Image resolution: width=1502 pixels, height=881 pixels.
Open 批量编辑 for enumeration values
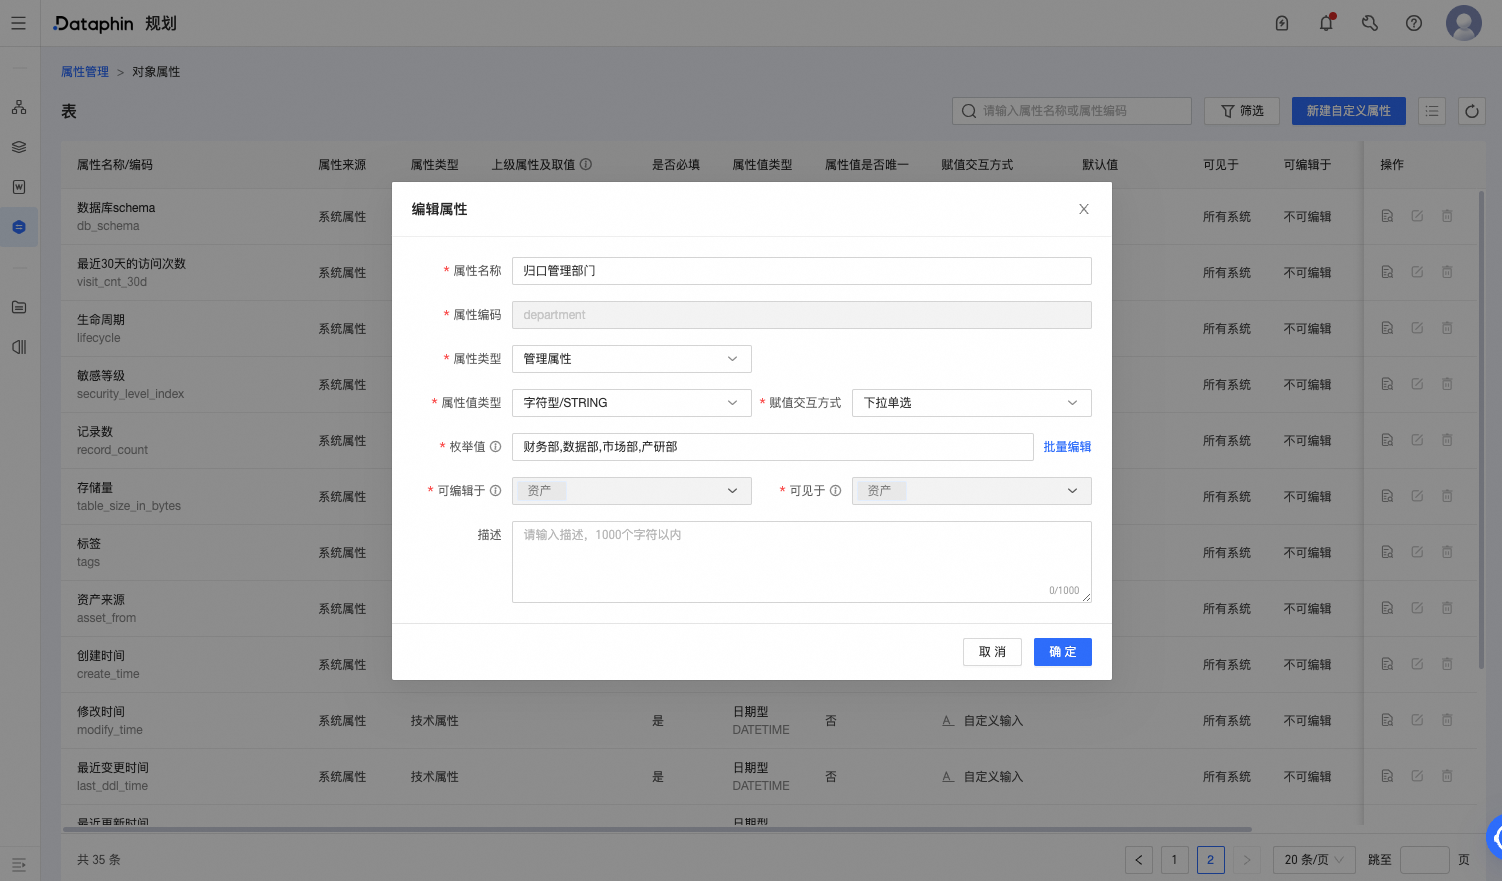pyautogui.click(x=1067, y=446)
